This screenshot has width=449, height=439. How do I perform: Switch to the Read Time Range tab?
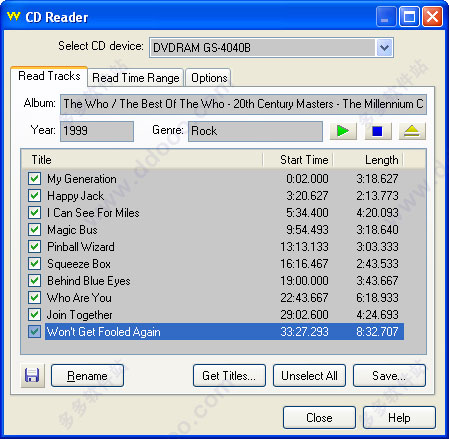click(136, 78)
